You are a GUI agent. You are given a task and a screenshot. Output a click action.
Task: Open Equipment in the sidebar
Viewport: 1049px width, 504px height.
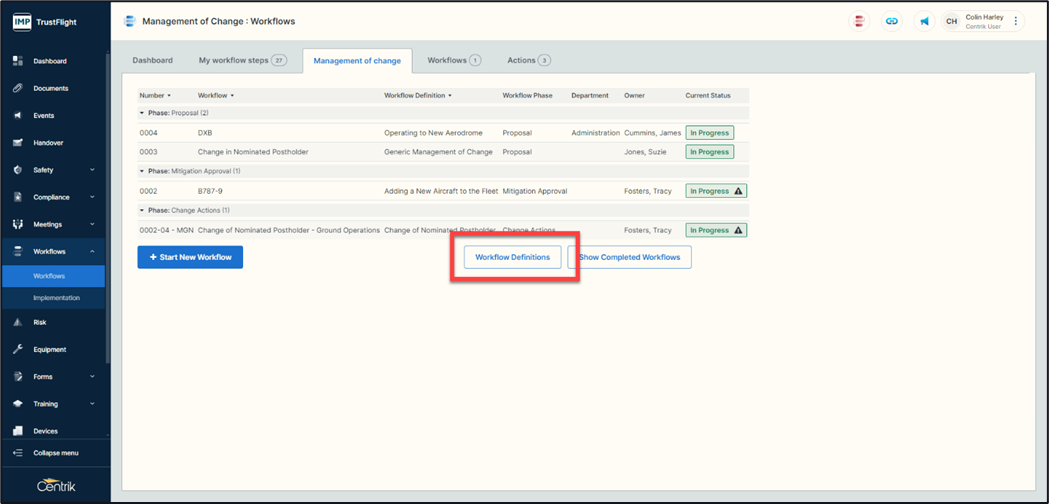pos(49,349)
